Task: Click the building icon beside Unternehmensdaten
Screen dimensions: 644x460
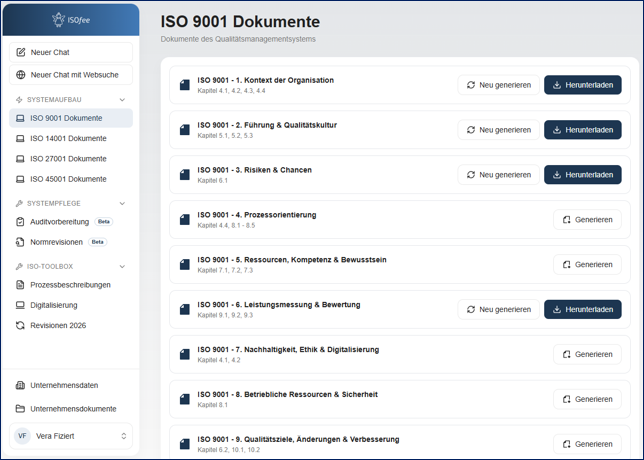Action: point(20,385)
